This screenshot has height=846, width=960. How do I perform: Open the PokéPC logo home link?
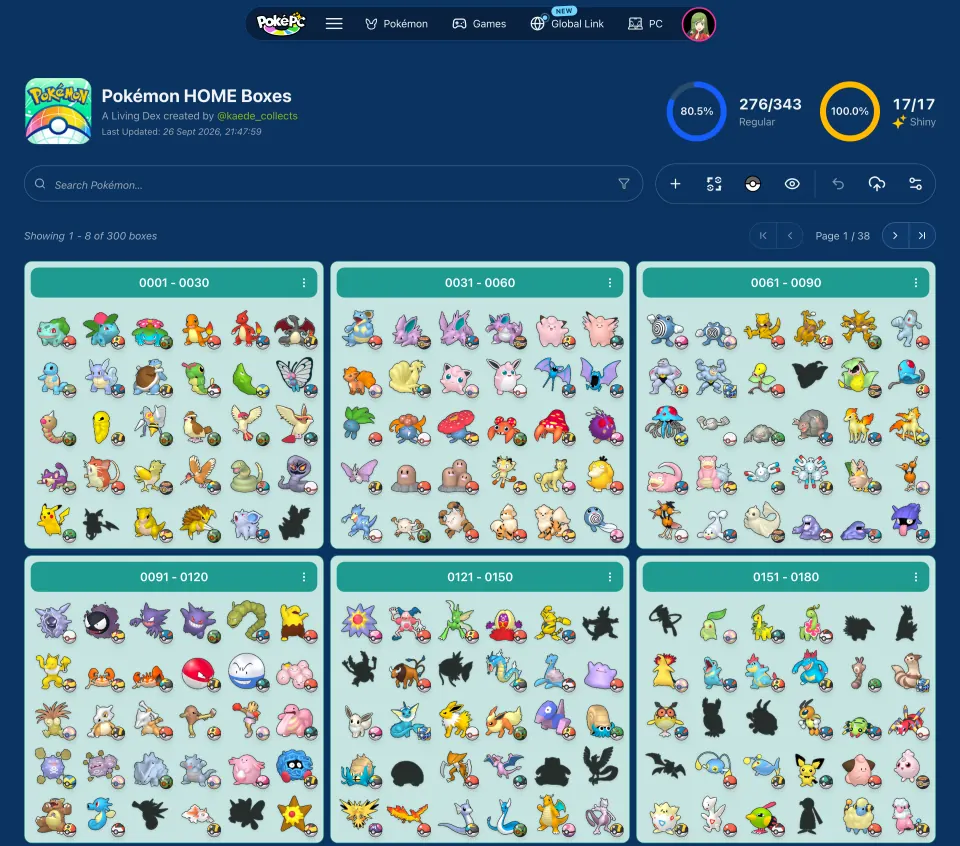[x=280, y=23]
